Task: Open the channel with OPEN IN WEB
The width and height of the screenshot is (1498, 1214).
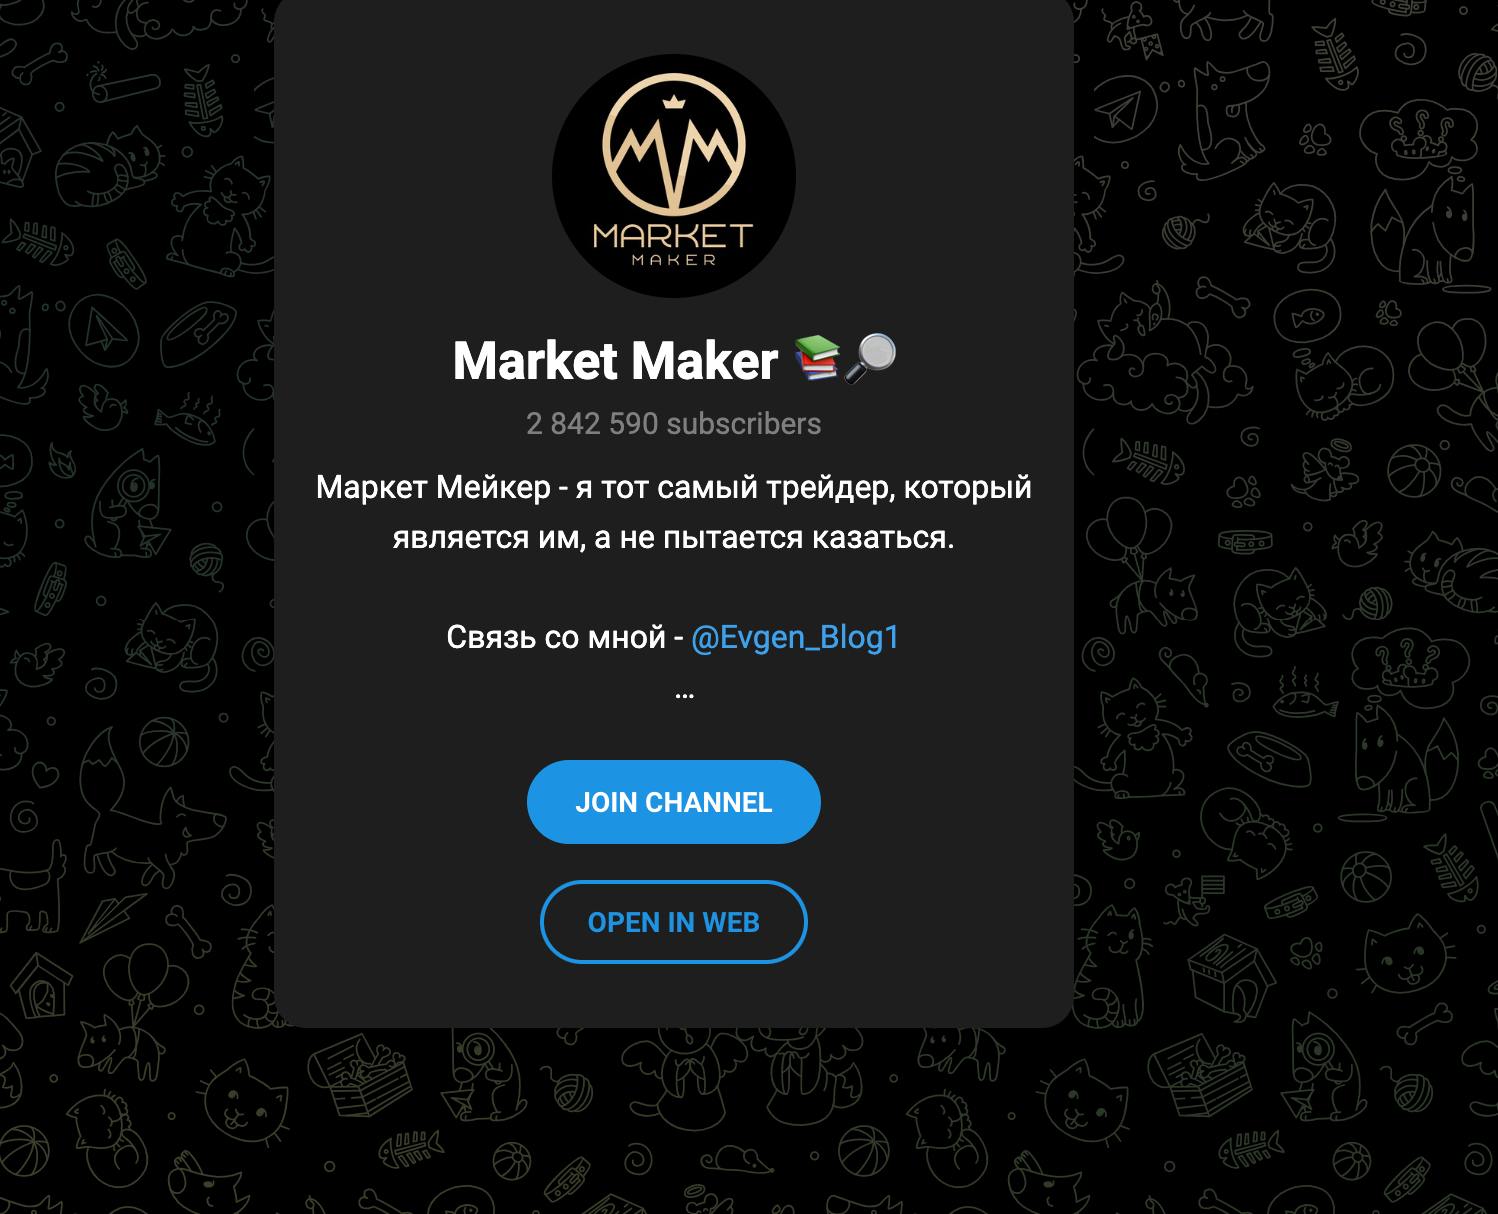Action: (x=674, y=922)
